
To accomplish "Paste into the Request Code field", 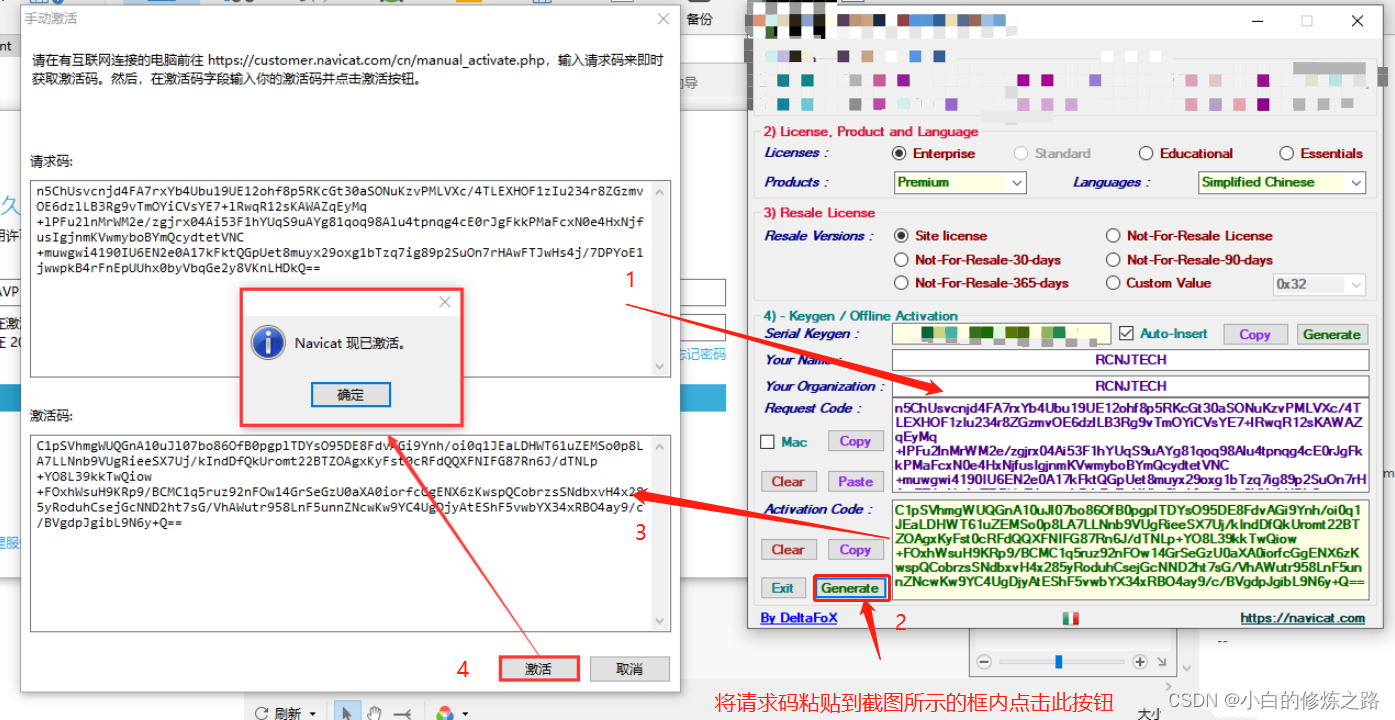I will coord(855,481).
